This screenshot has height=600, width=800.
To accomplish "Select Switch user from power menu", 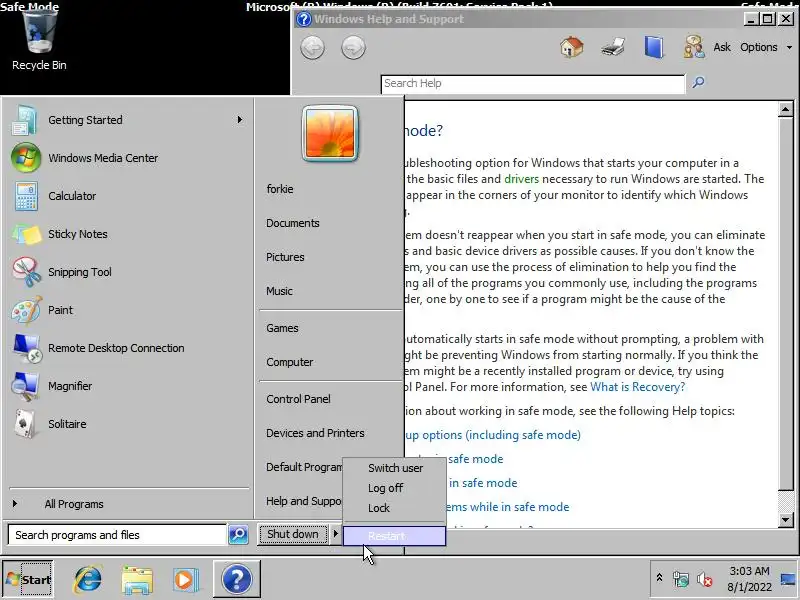I will click(x=395, y=468).
